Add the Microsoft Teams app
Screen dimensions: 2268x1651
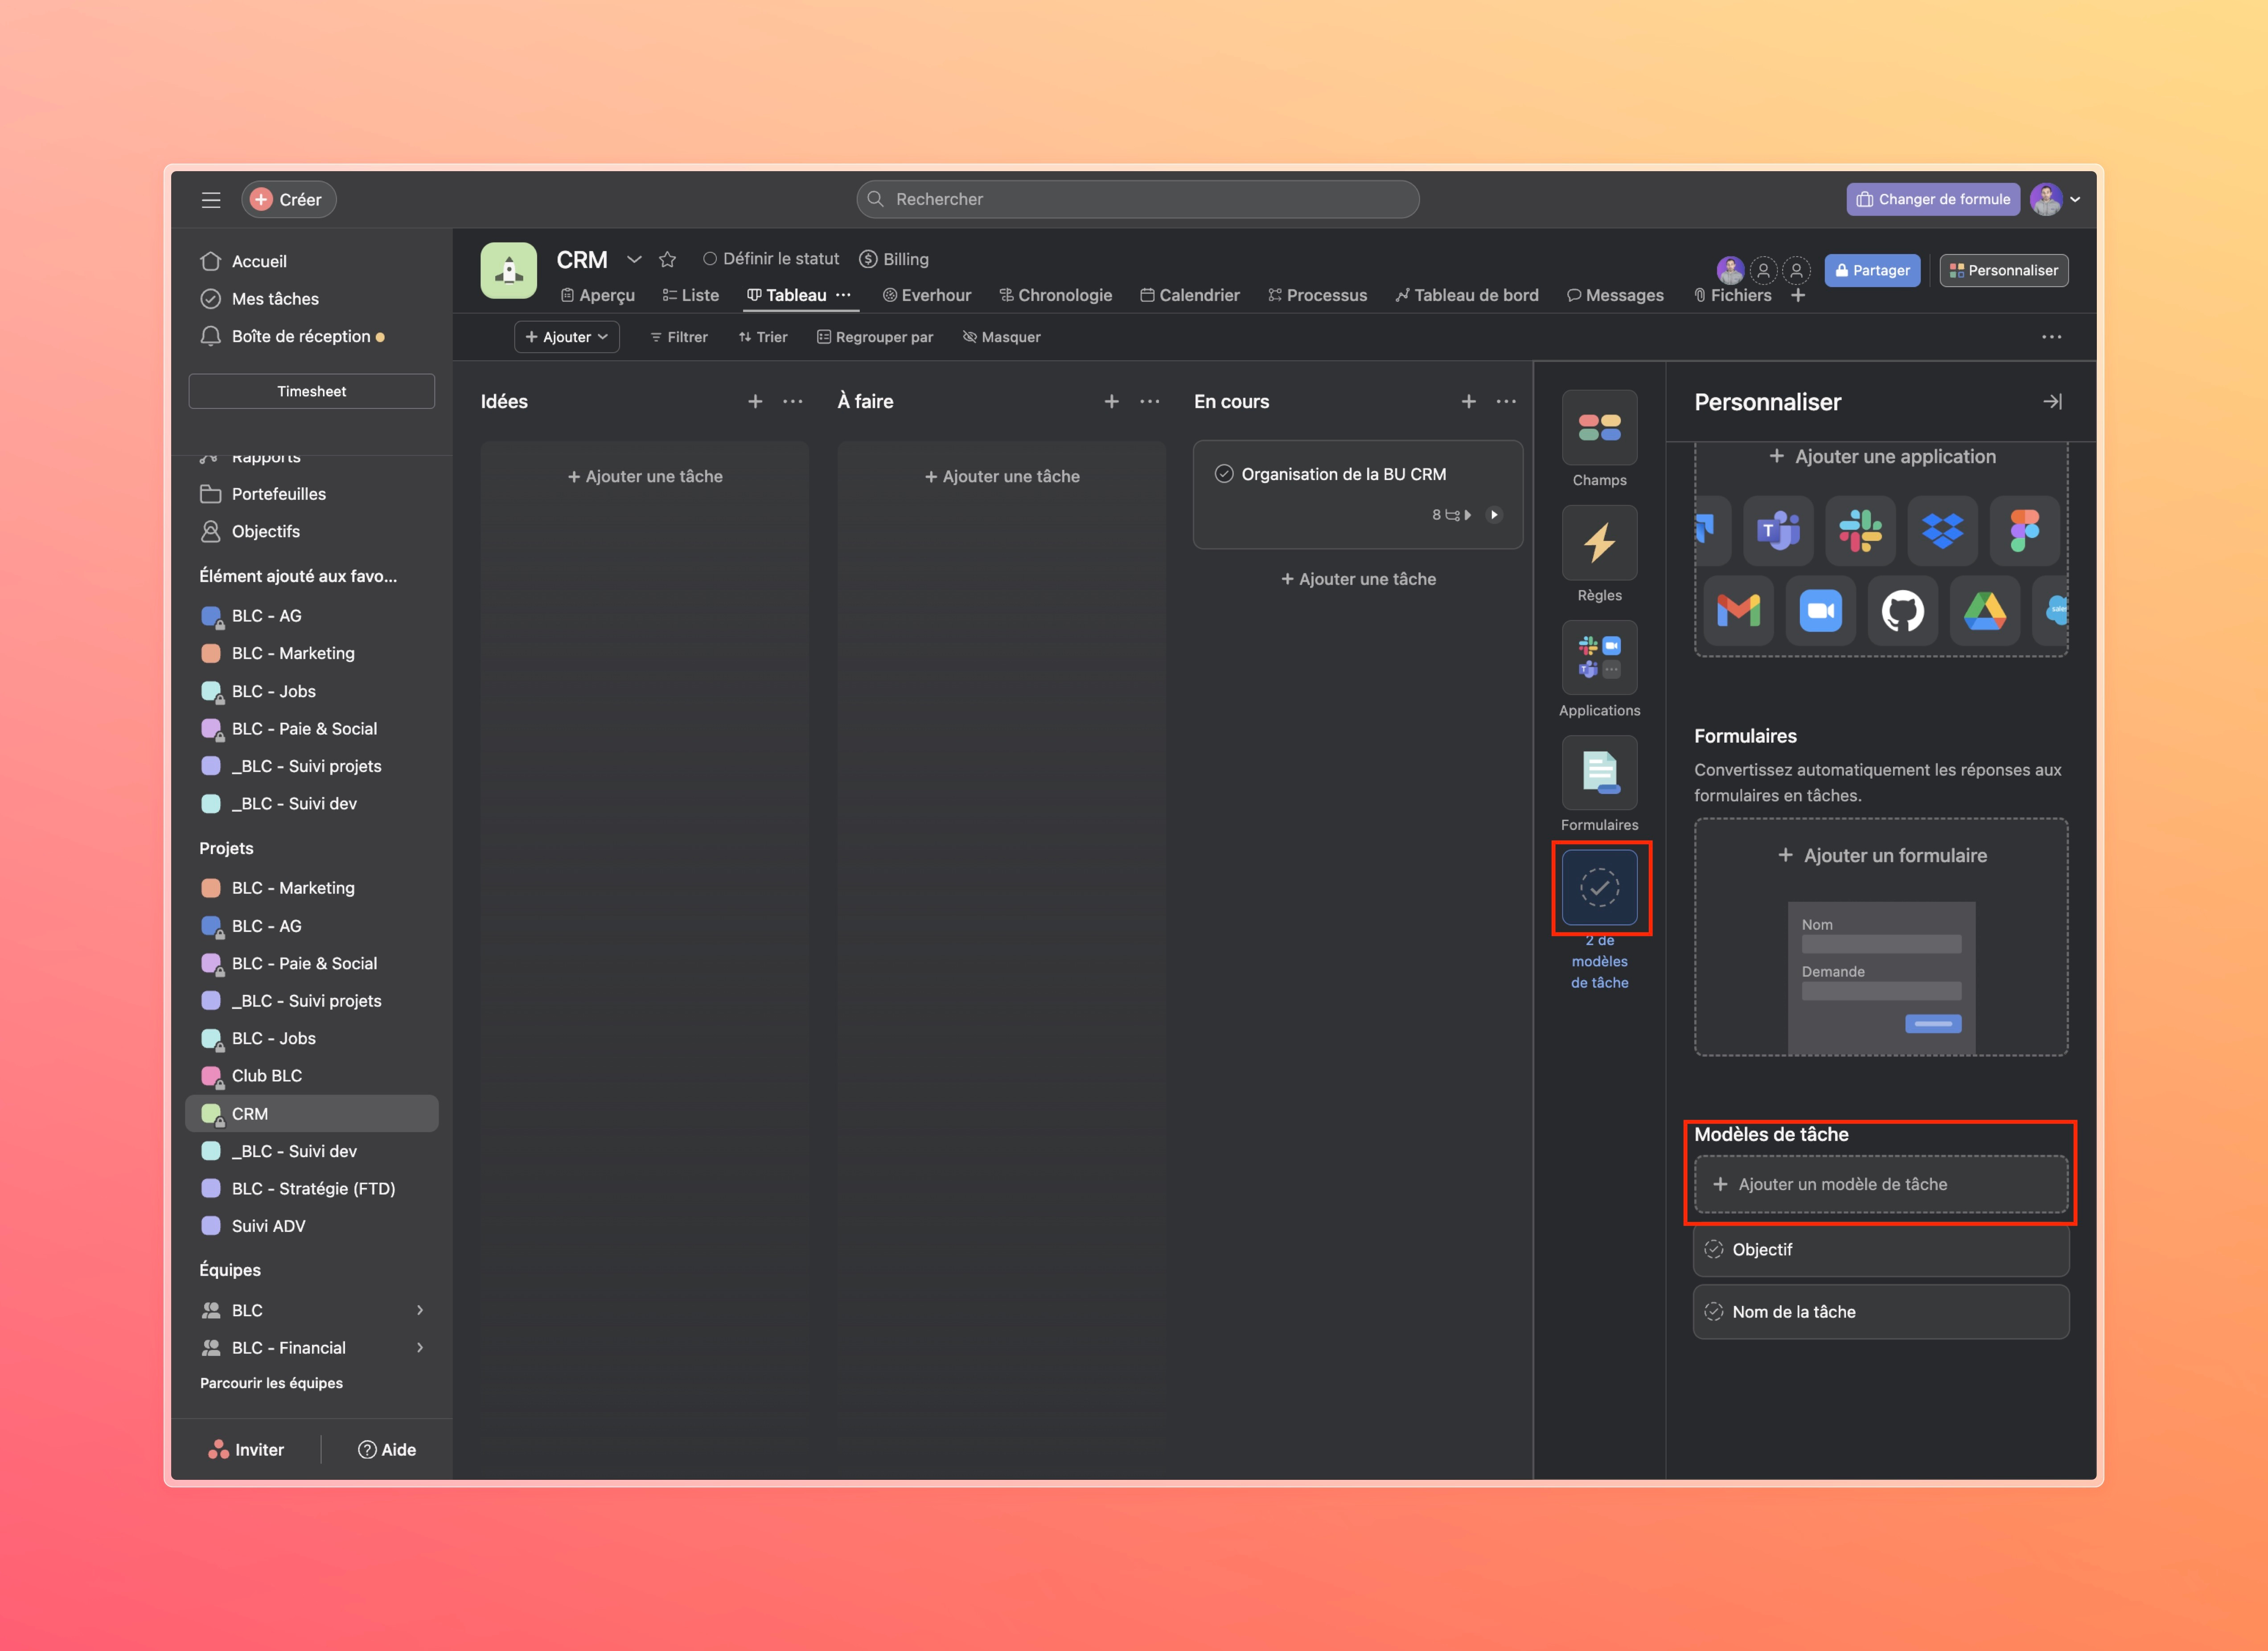[x=1778, y=531]
